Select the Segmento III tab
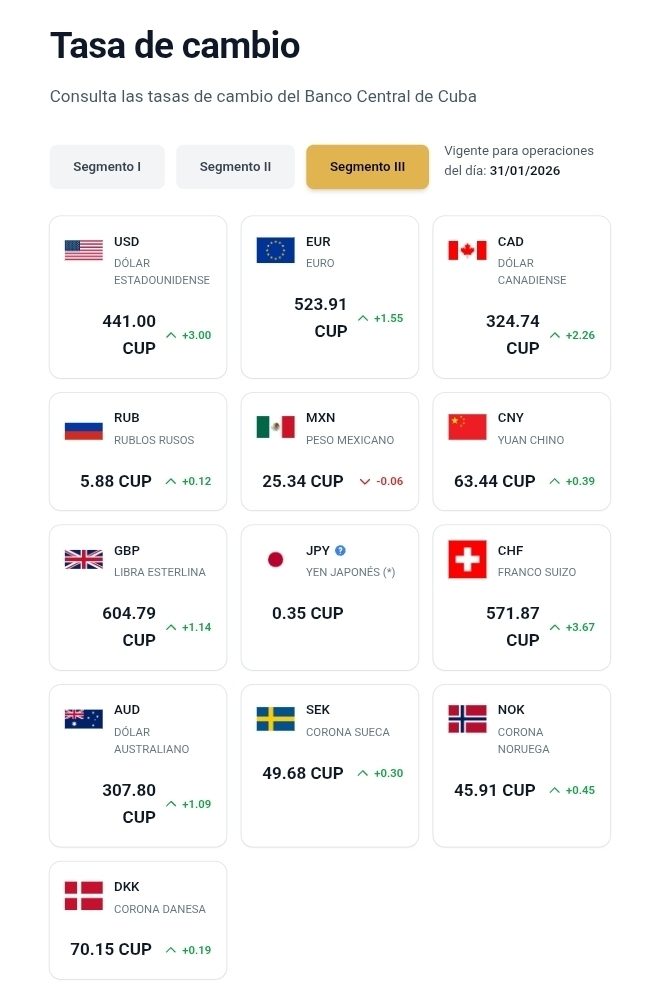The image size is (647, 1000). (367, 167)
